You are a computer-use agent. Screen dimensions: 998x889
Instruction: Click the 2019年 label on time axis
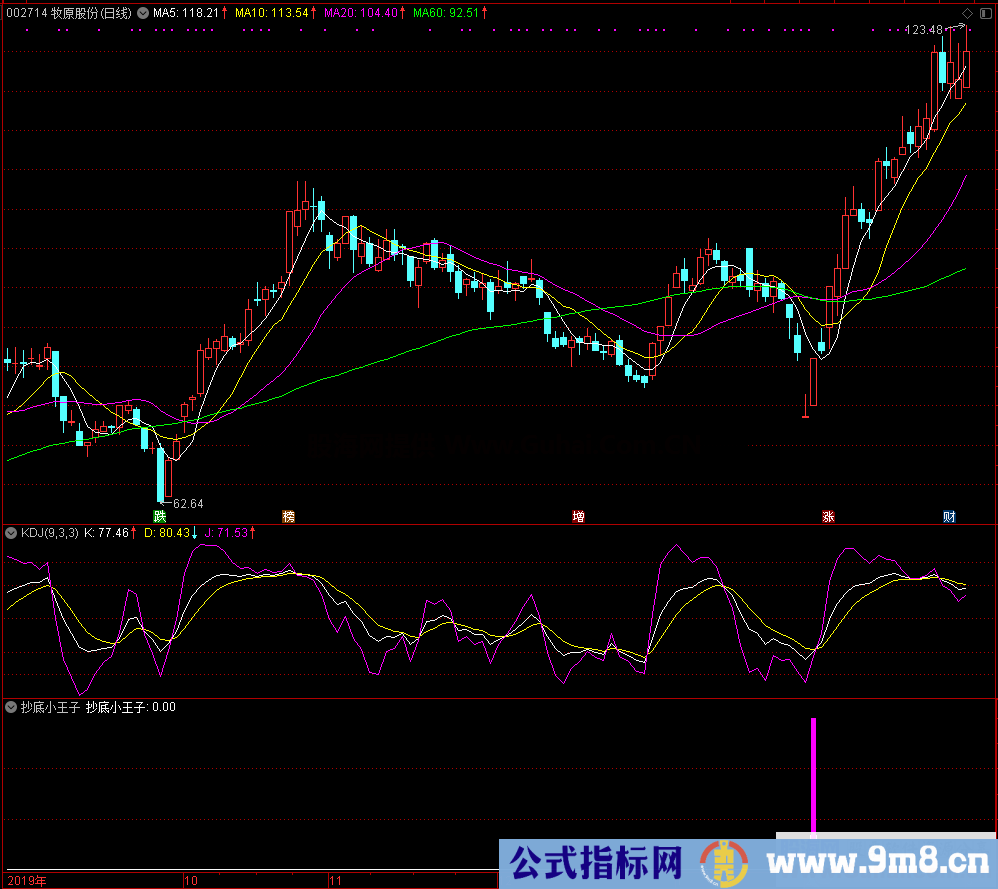pos(25,881)
